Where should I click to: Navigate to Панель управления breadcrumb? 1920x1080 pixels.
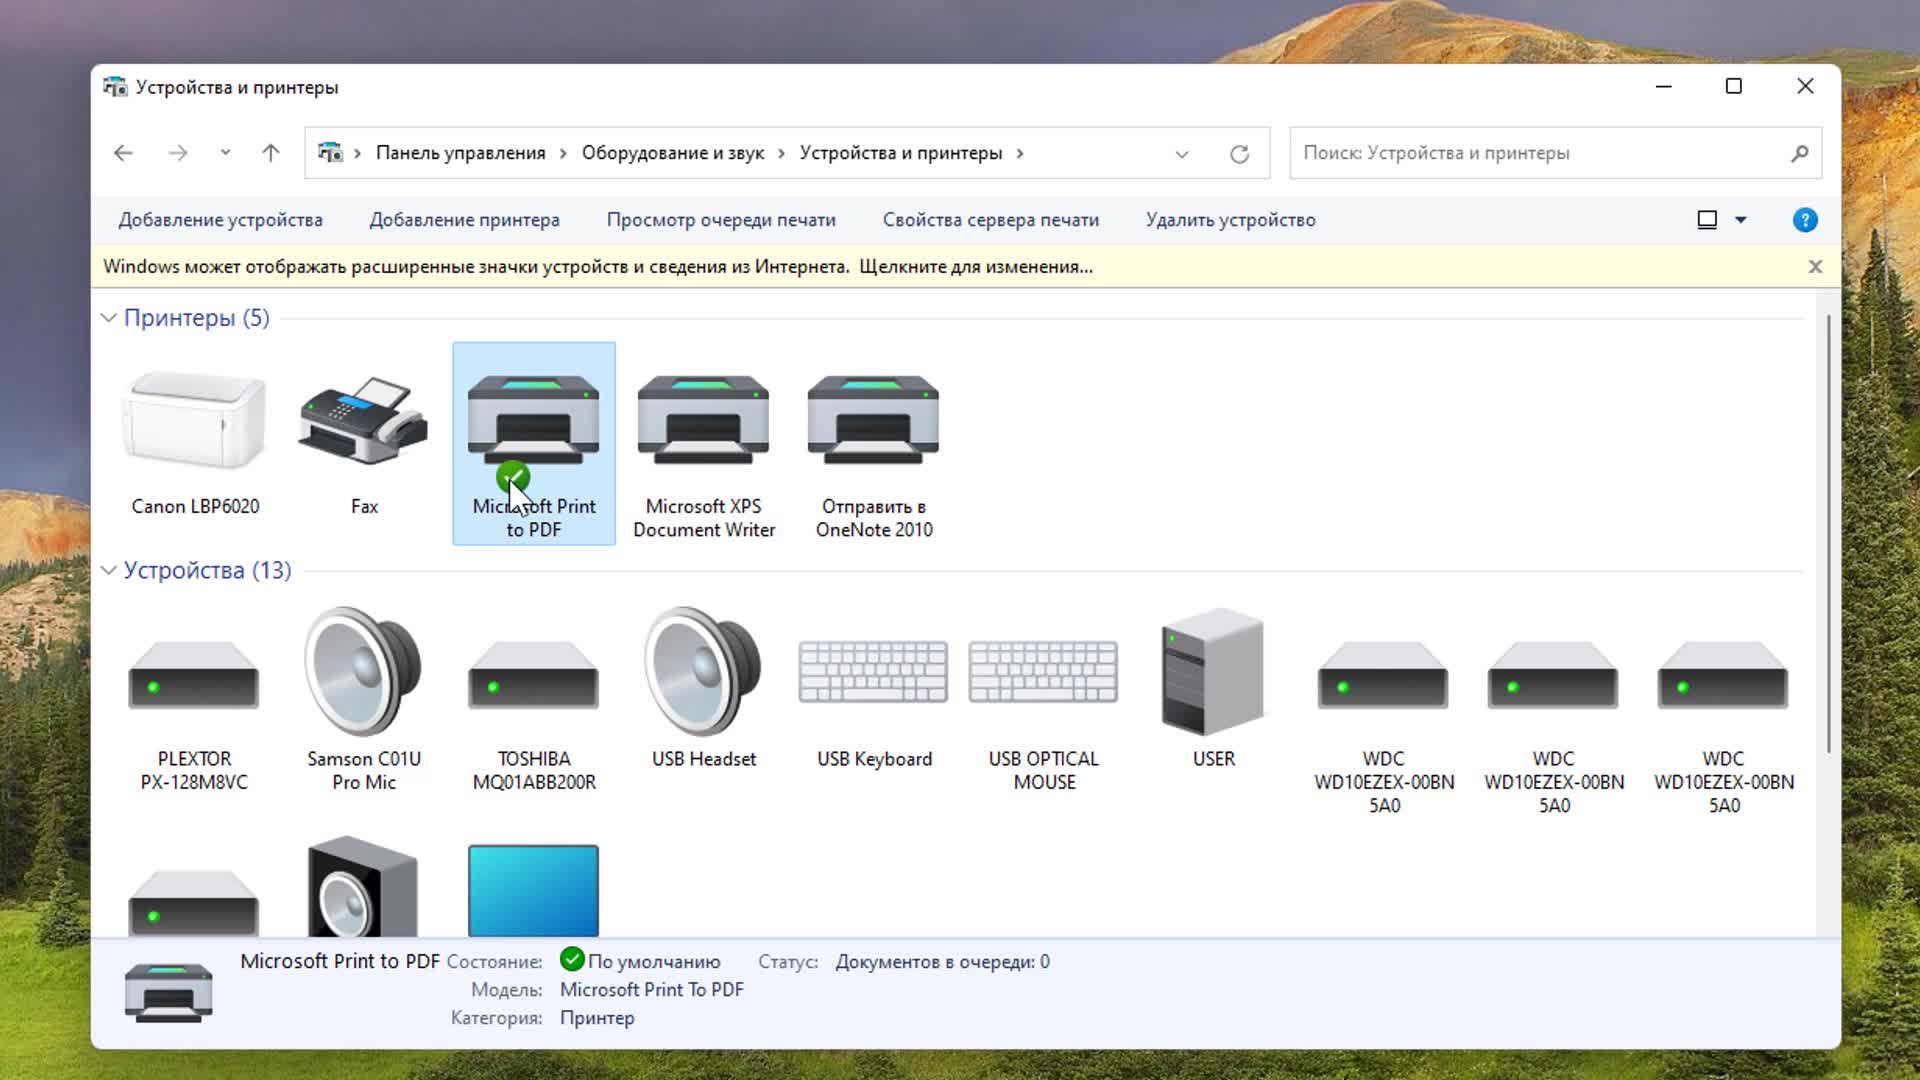pos(460,153)
